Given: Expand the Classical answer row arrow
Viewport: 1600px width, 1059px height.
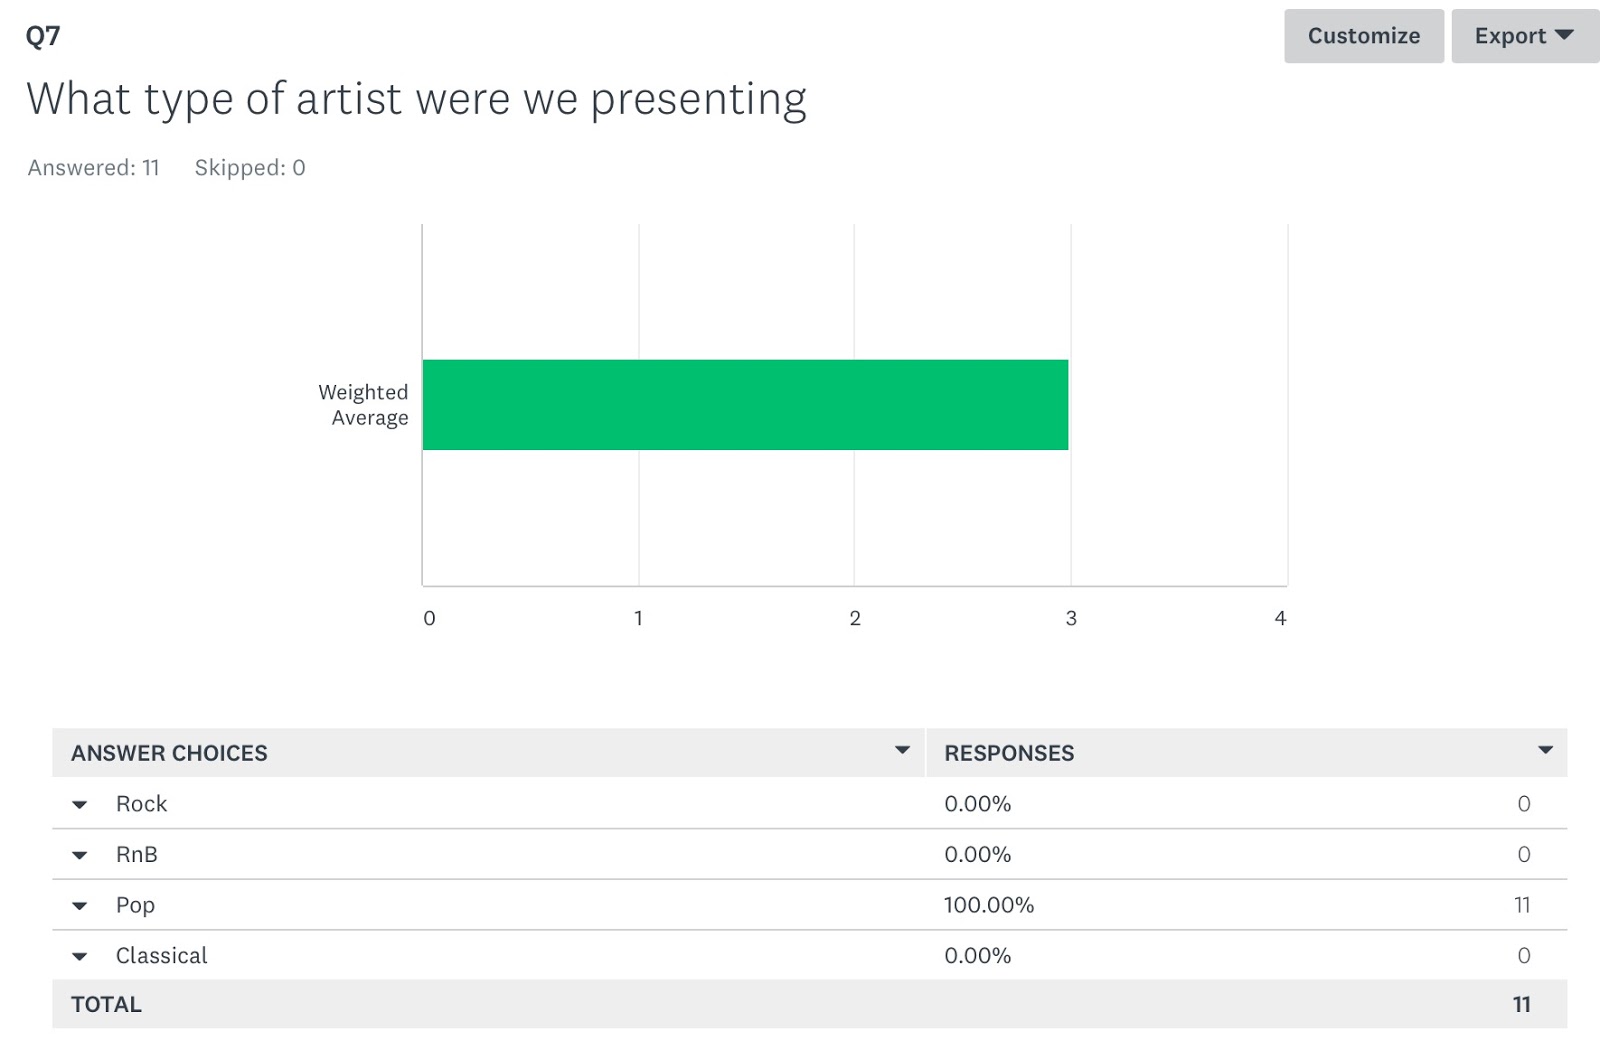Looking at the screenshot, I should [x=80, y=956].
